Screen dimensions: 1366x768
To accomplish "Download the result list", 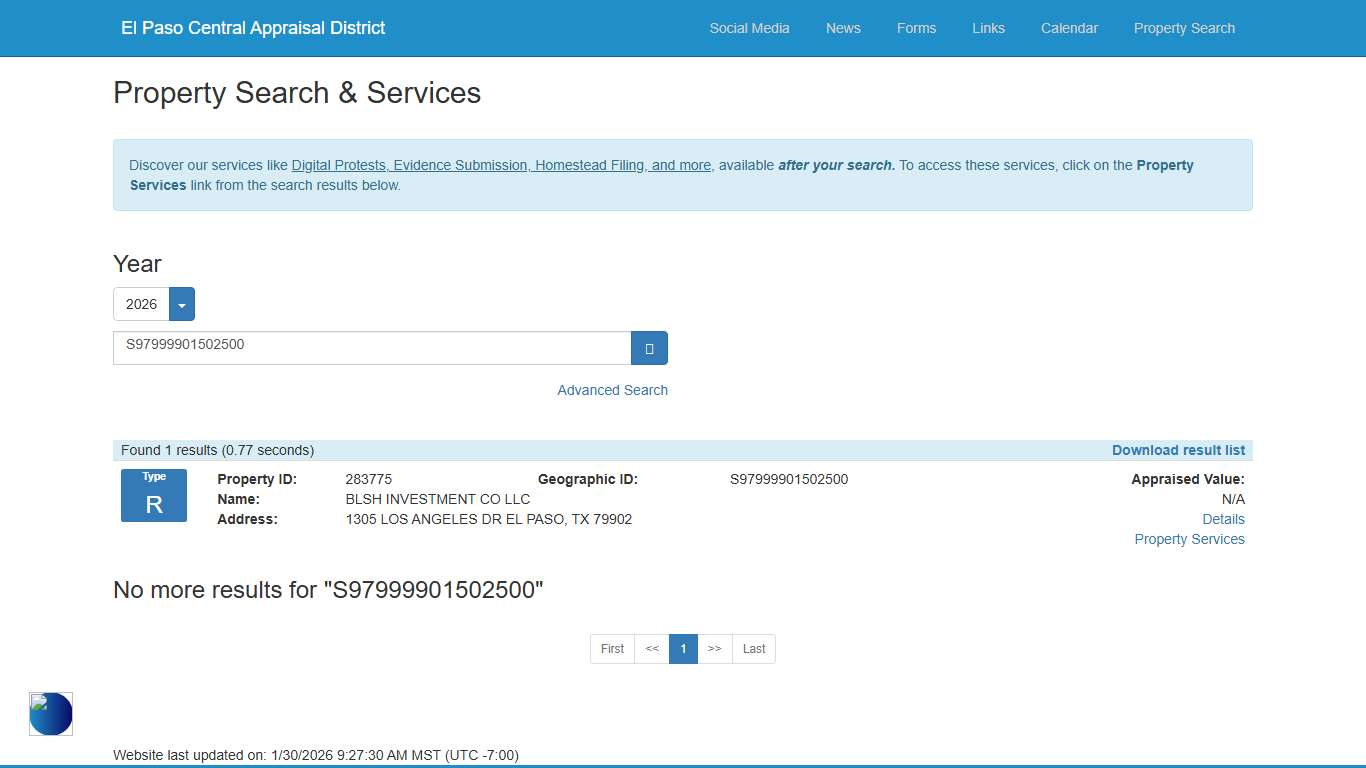I will [1178, 450].
